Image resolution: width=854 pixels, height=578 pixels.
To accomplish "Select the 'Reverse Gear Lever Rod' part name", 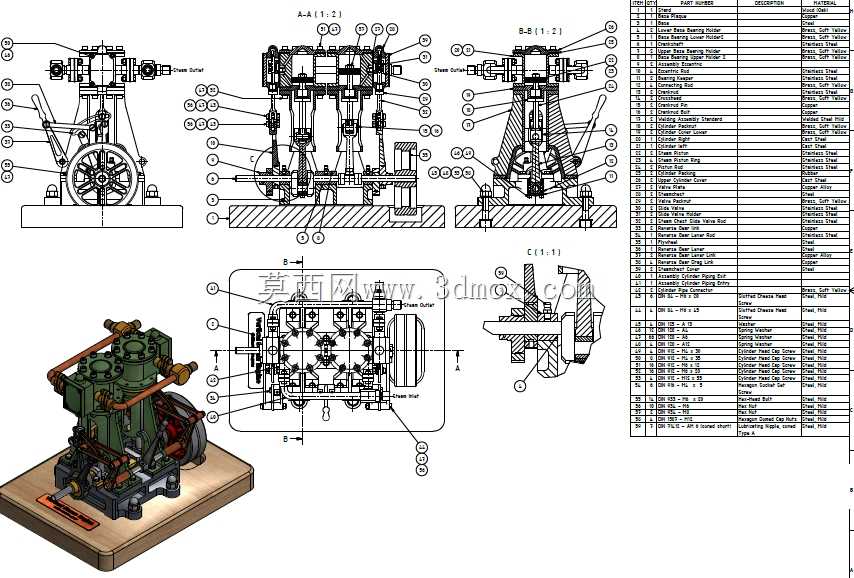I will (686, 235).
